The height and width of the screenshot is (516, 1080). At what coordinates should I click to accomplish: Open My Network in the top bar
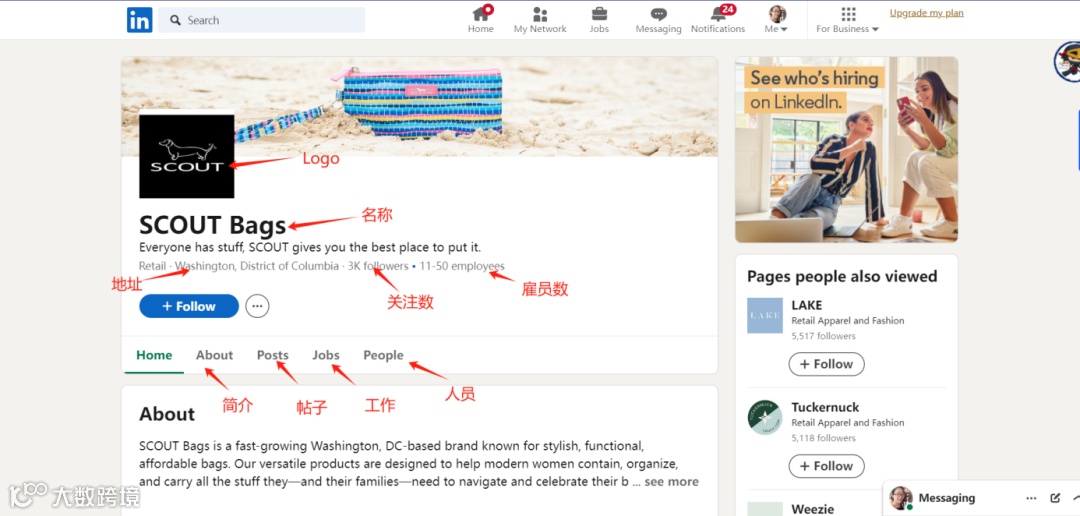540,19
